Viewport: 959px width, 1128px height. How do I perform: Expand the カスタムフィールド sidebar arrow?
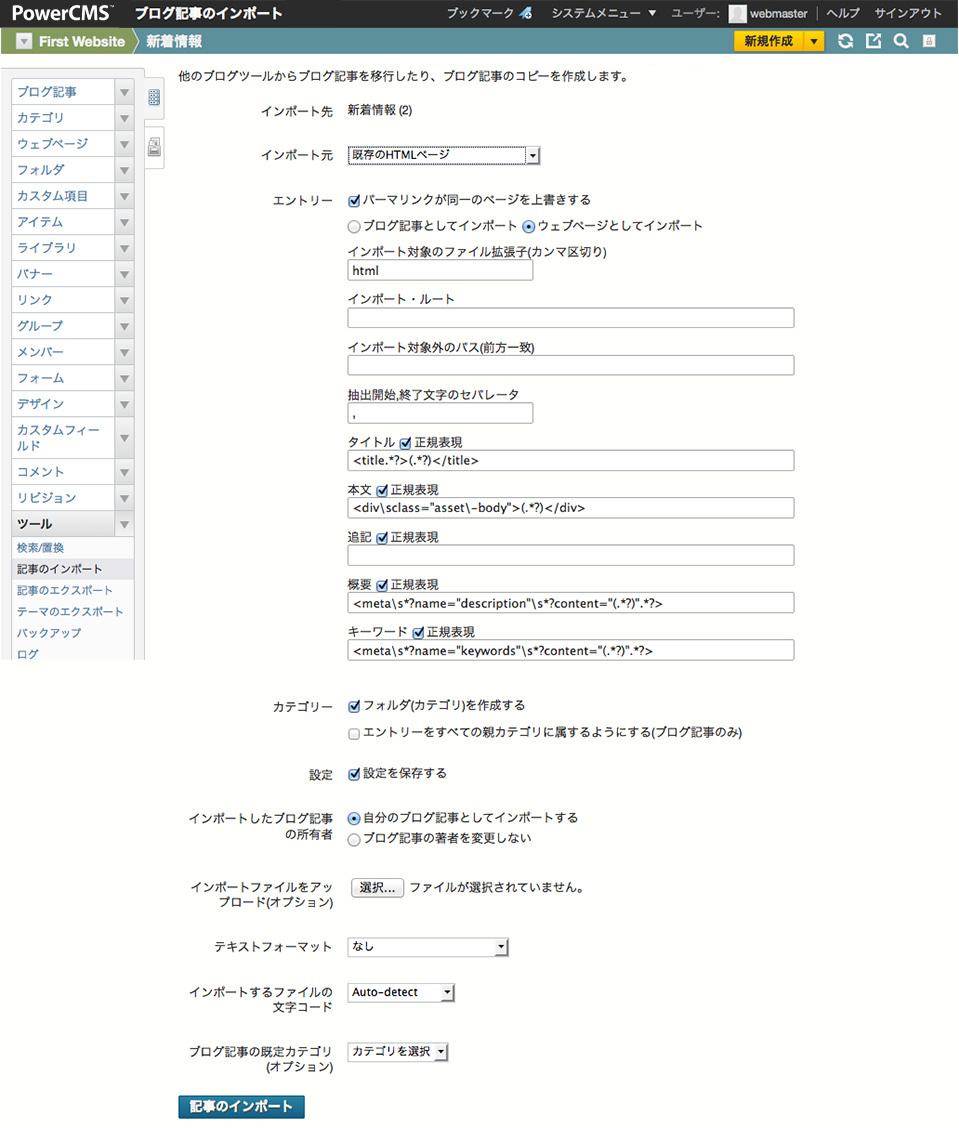[124, 438]
